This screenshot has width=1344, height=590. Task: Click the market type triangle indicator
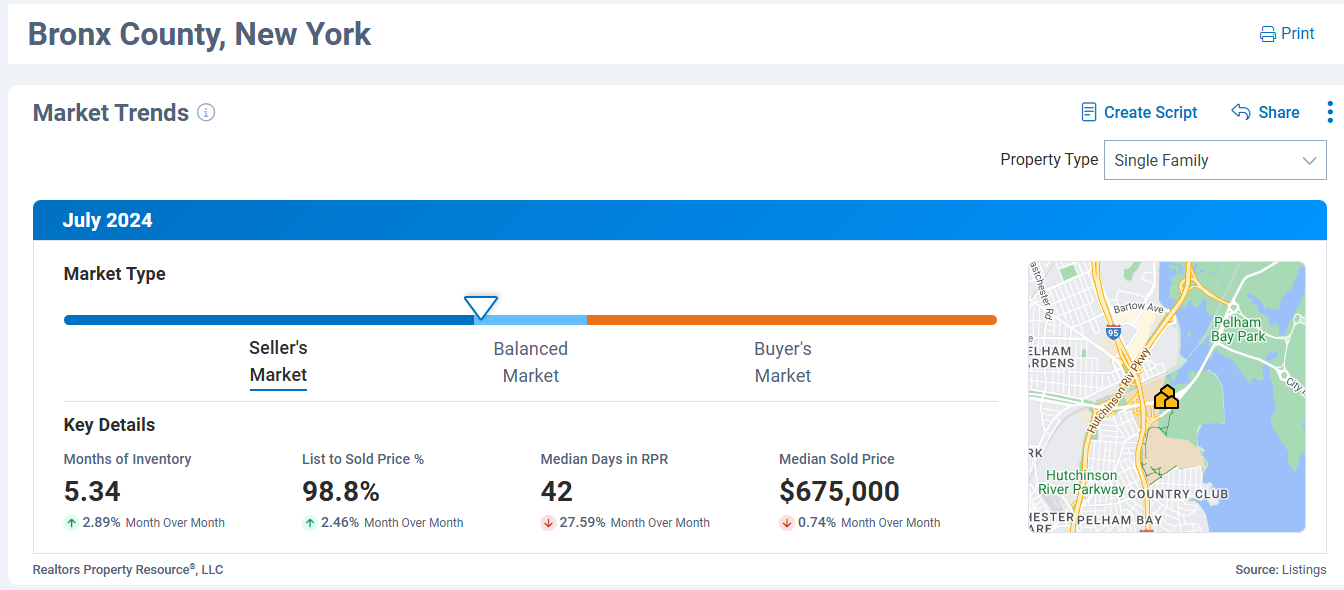[481, 306]
